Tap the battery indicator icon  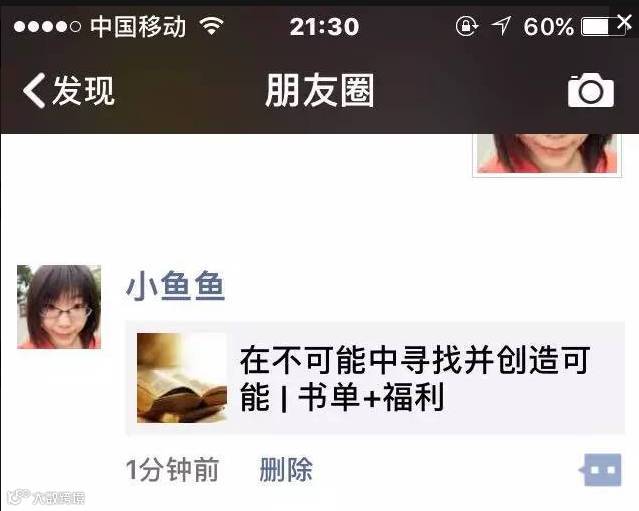tap(604, 27)
